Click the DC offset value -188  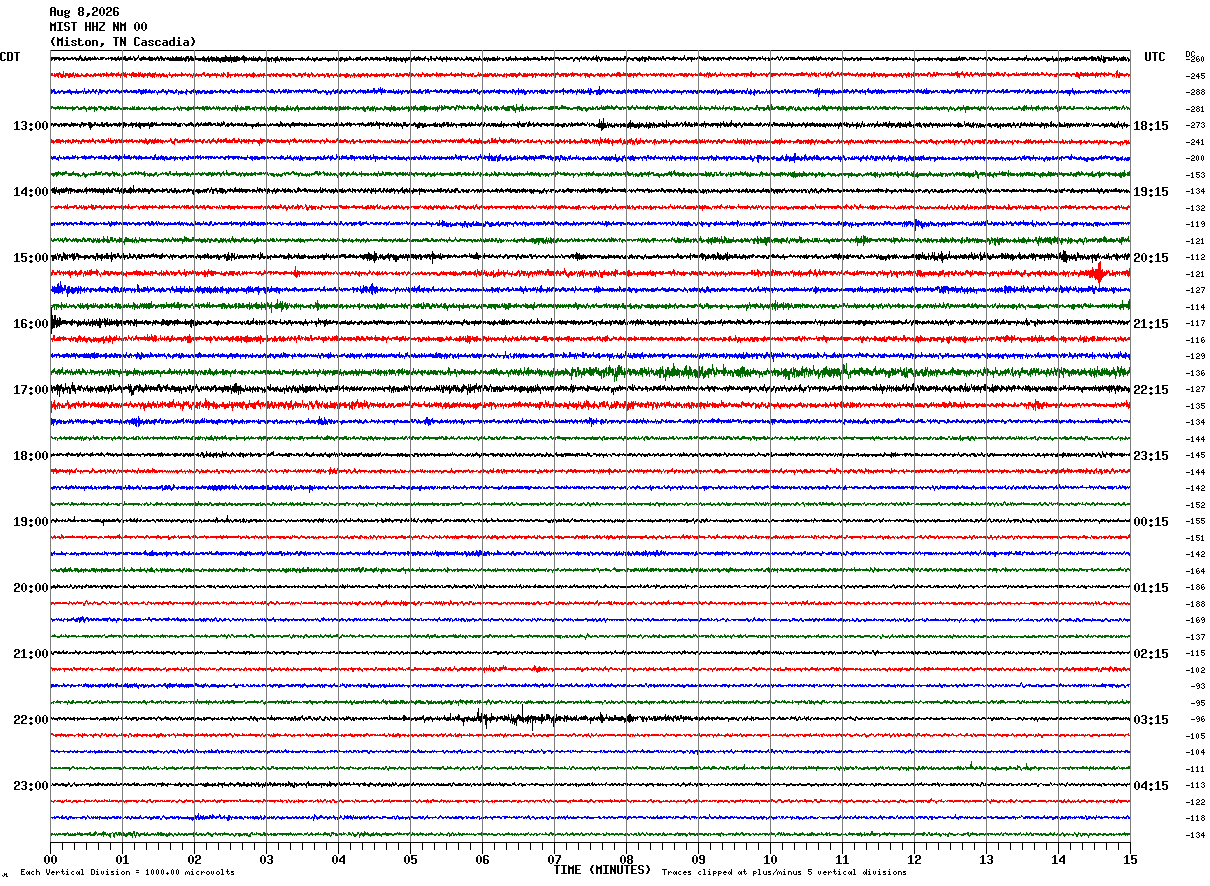[1195, 604]
